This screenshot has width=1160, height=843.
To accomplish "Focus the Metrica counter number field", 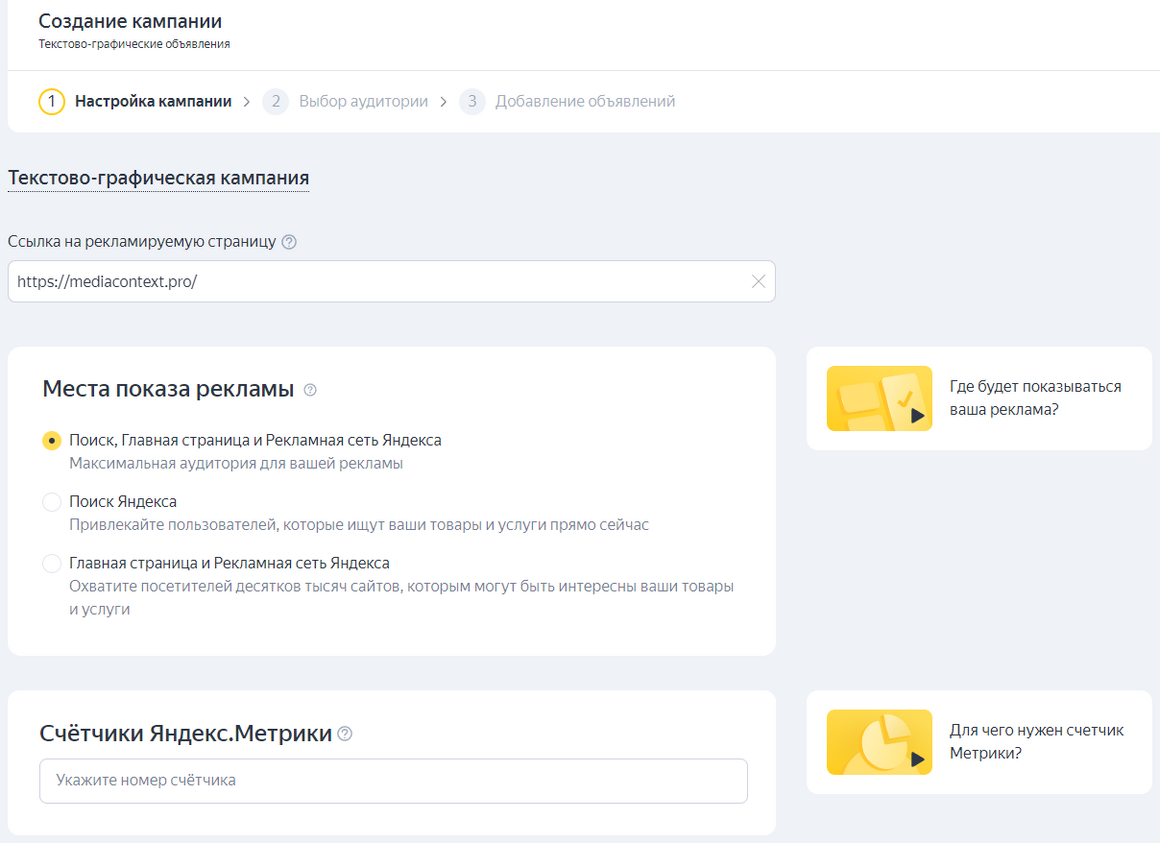I will [x=394, y=781].
